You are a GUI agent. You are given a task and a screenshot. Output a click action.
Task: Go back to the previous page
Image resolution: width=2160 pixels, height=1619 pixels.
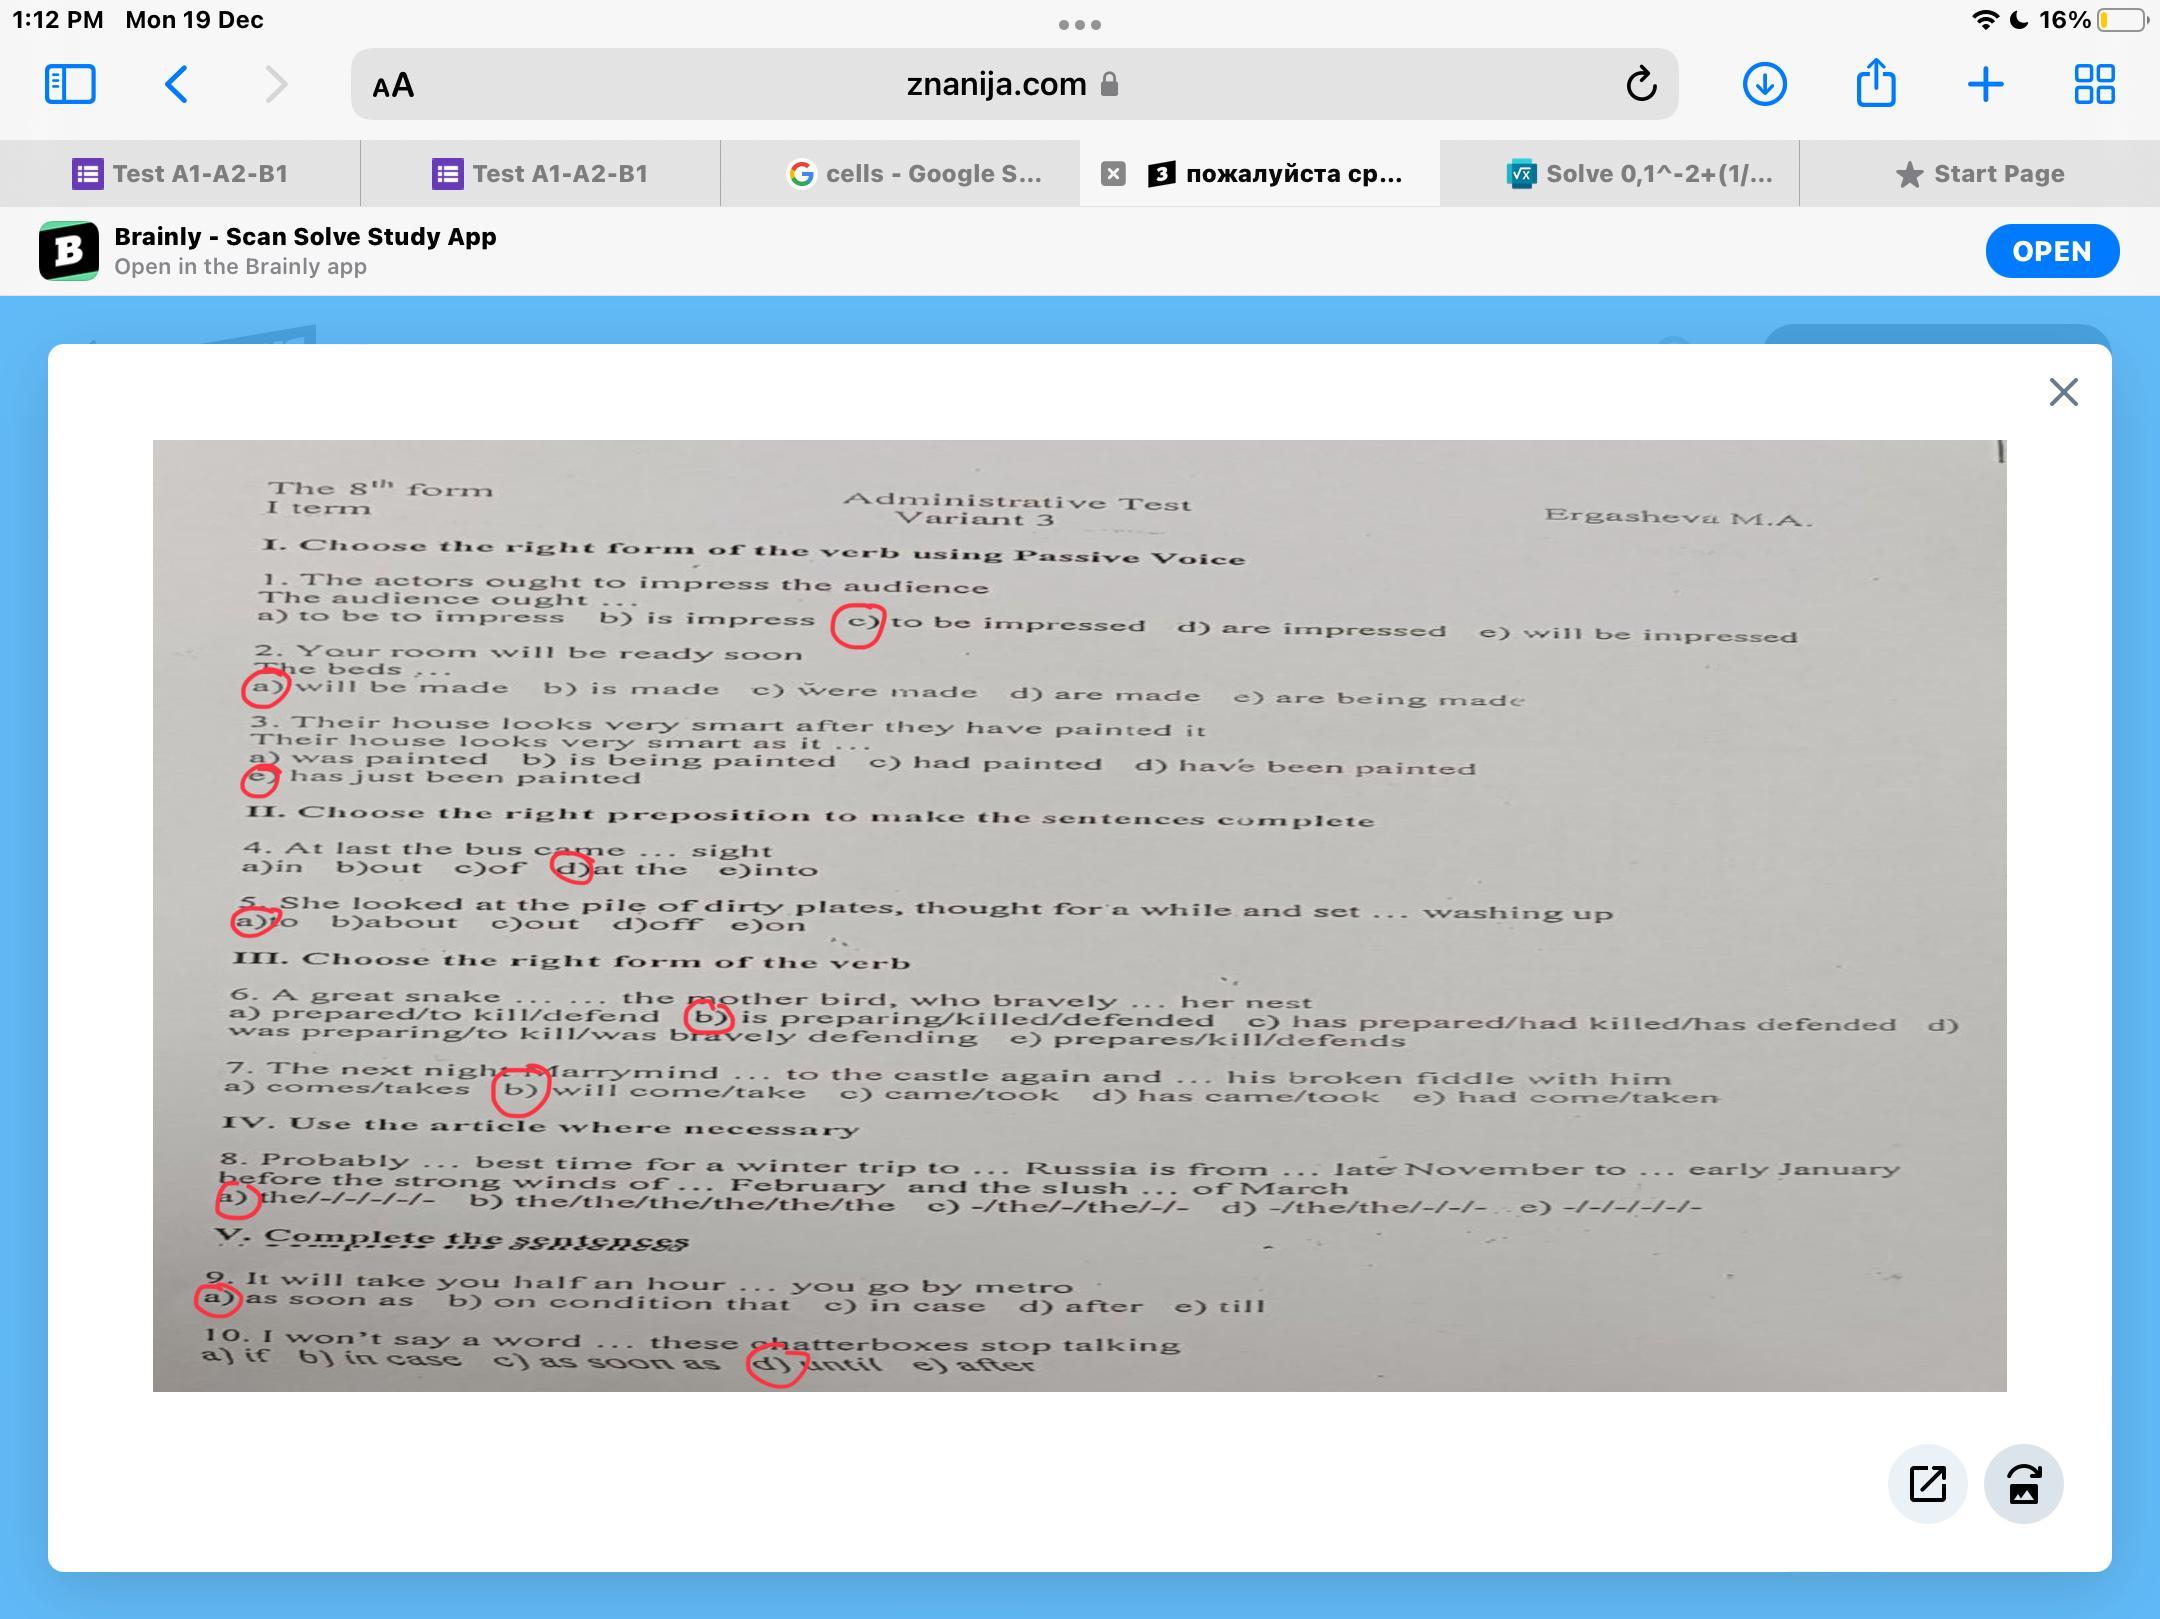pos(176,84)
